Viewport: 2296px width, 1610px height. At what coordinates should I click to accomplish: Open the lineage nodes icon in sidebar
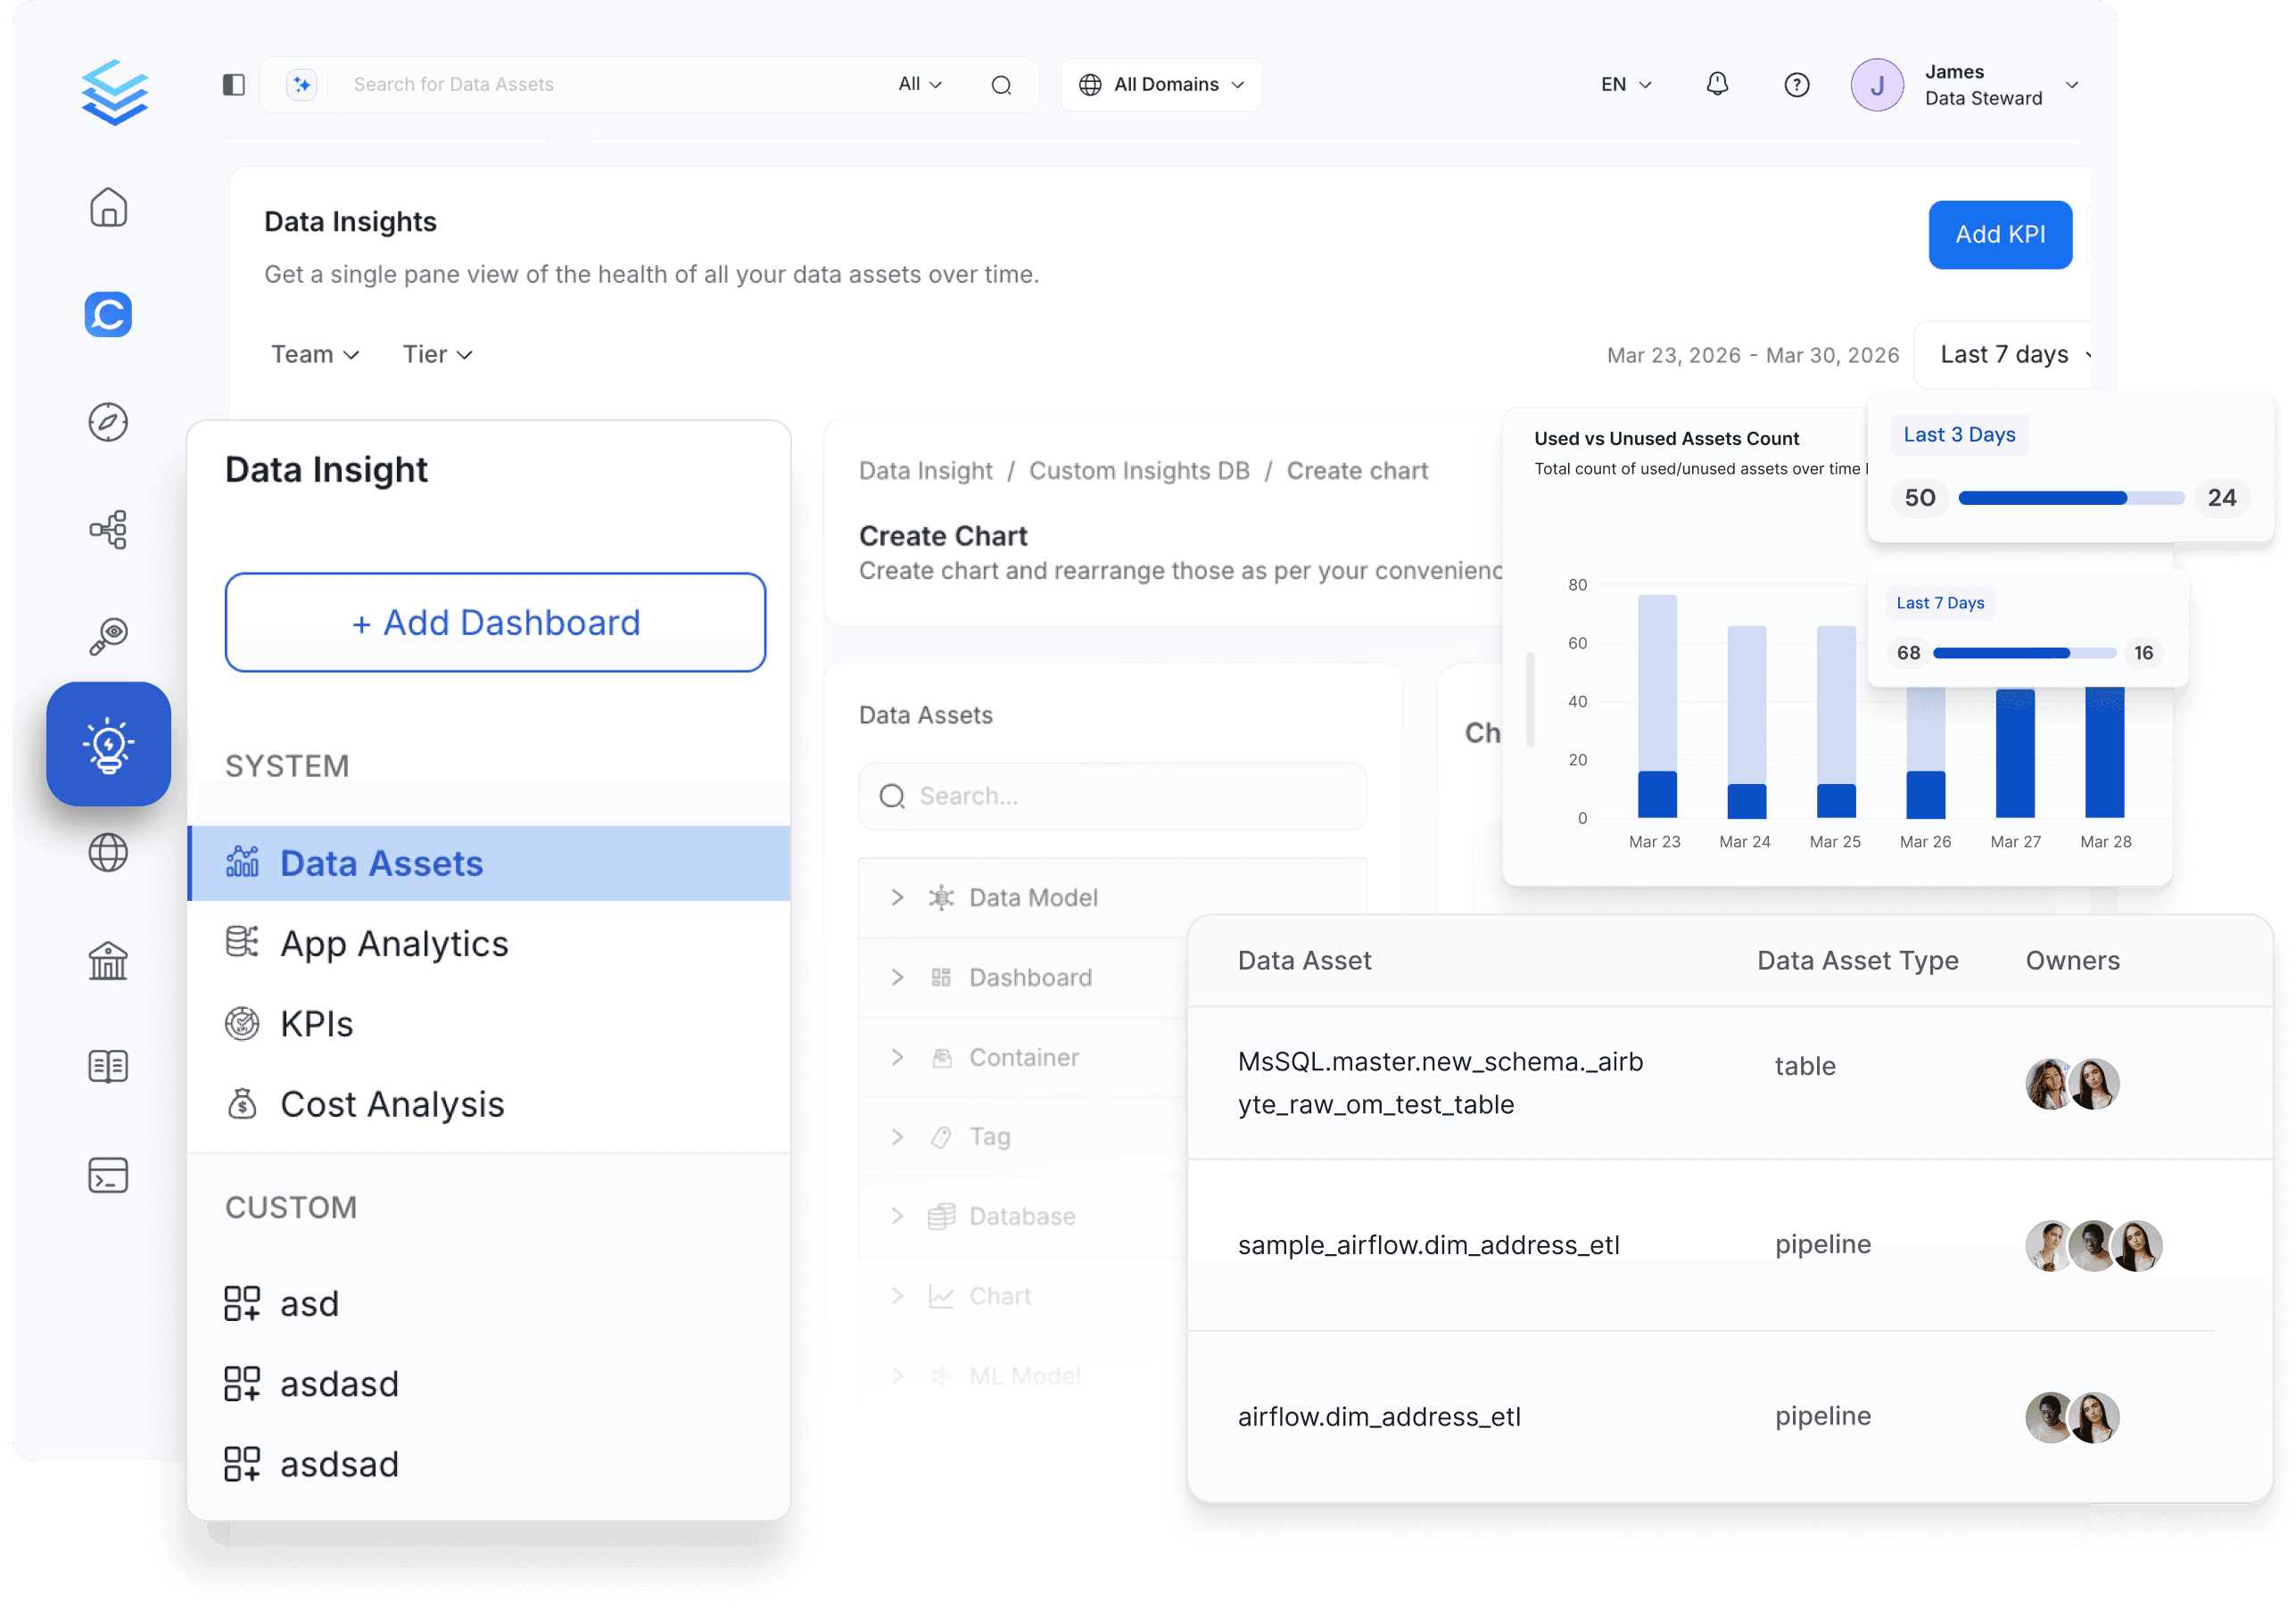point(108,529)
